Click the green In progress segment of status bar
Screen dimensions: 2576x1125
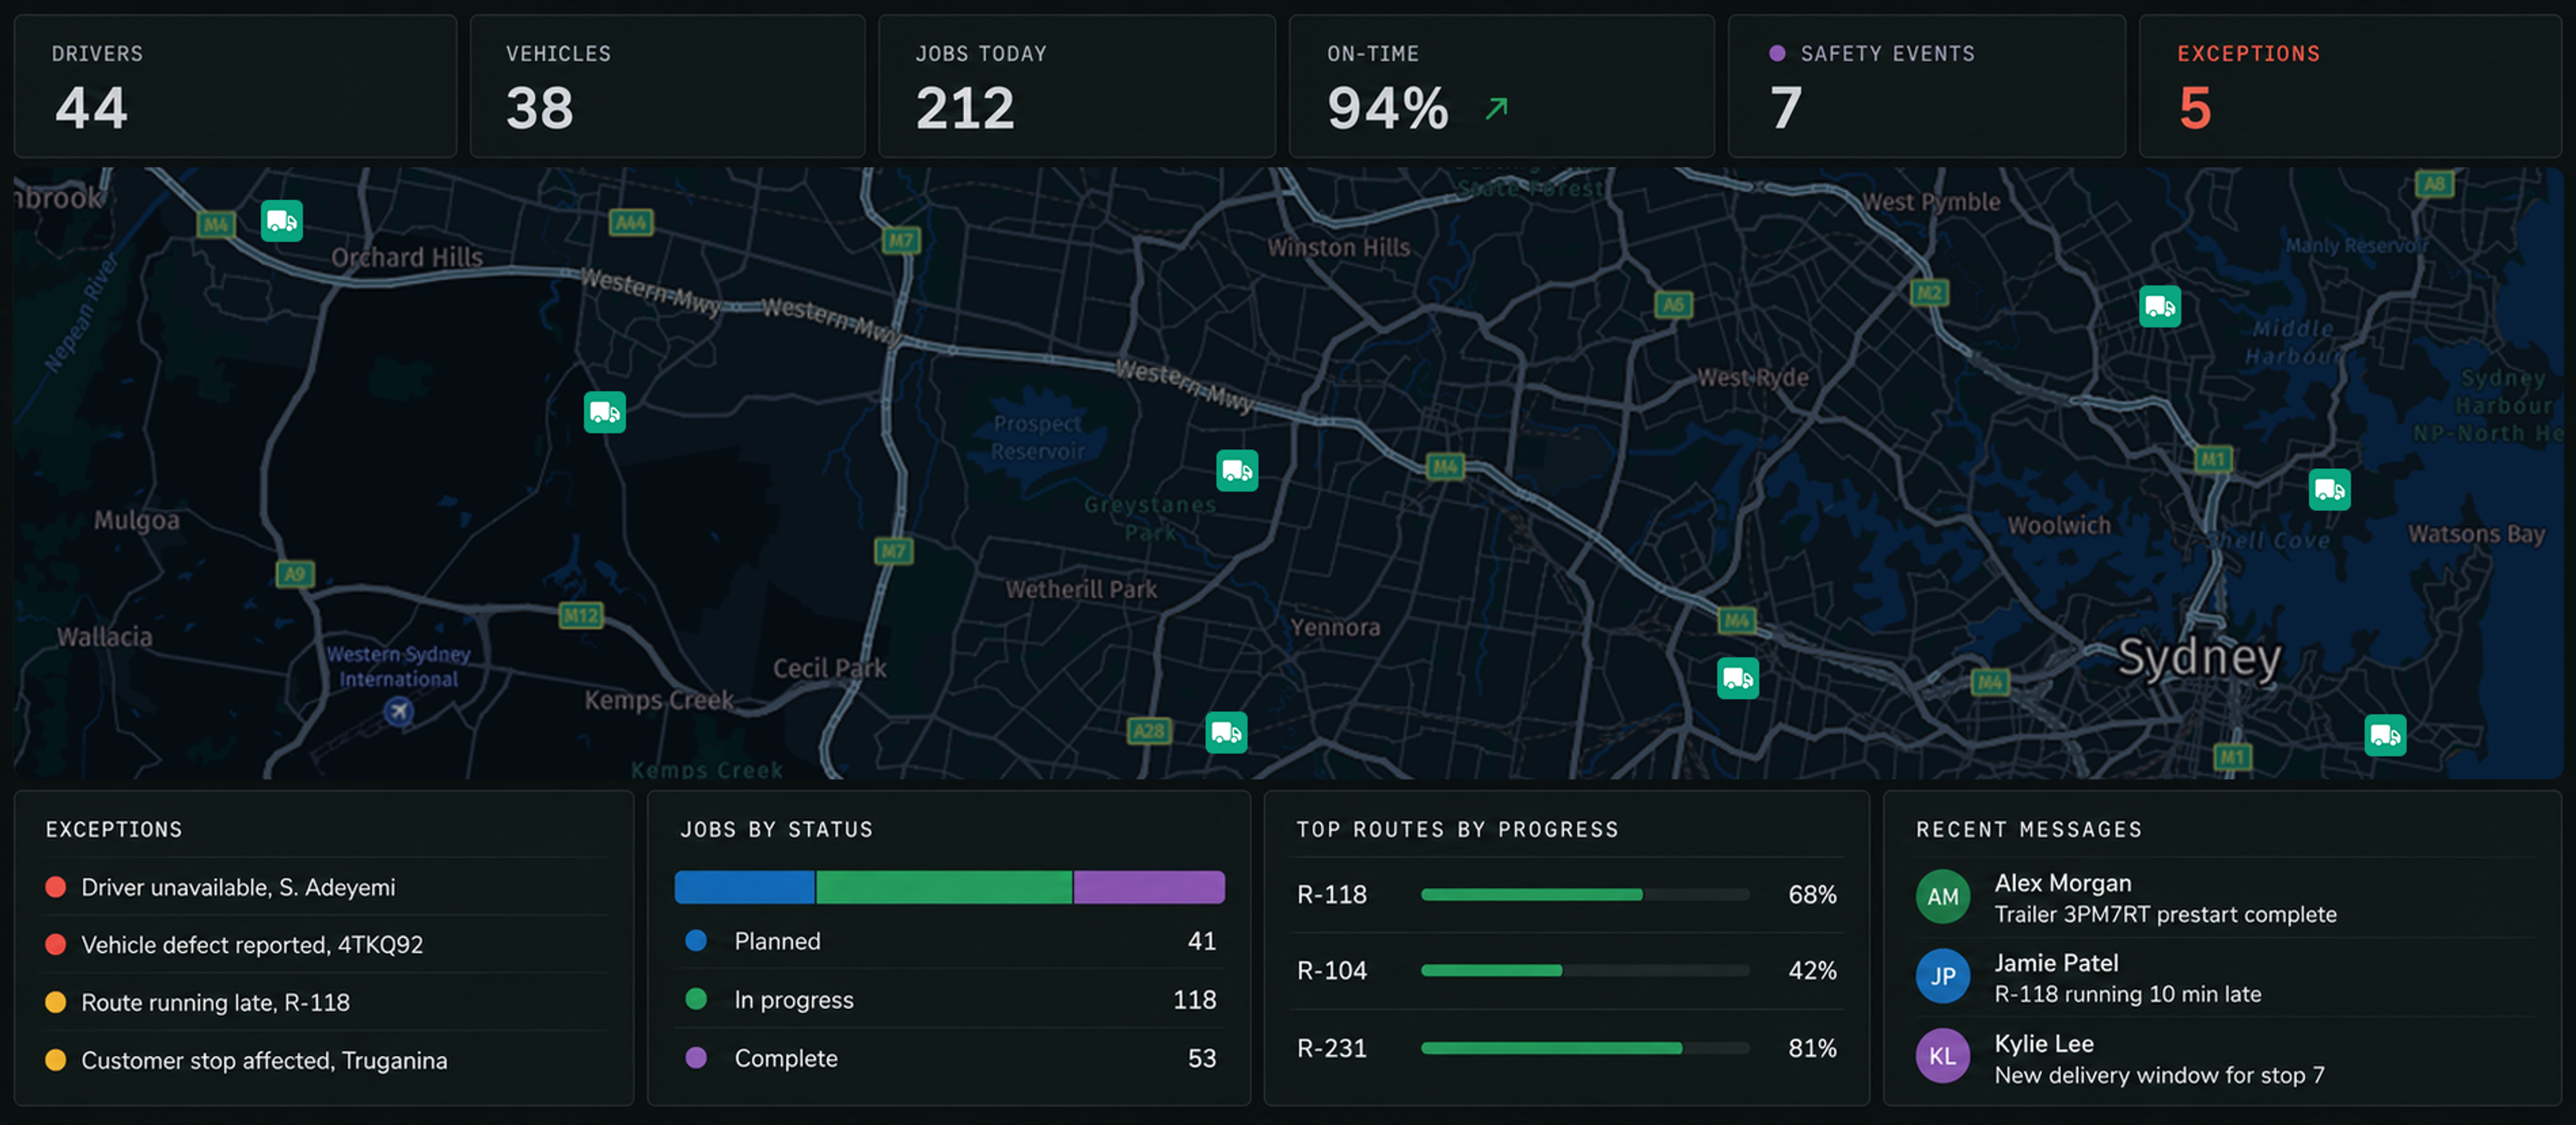(944, 887)
